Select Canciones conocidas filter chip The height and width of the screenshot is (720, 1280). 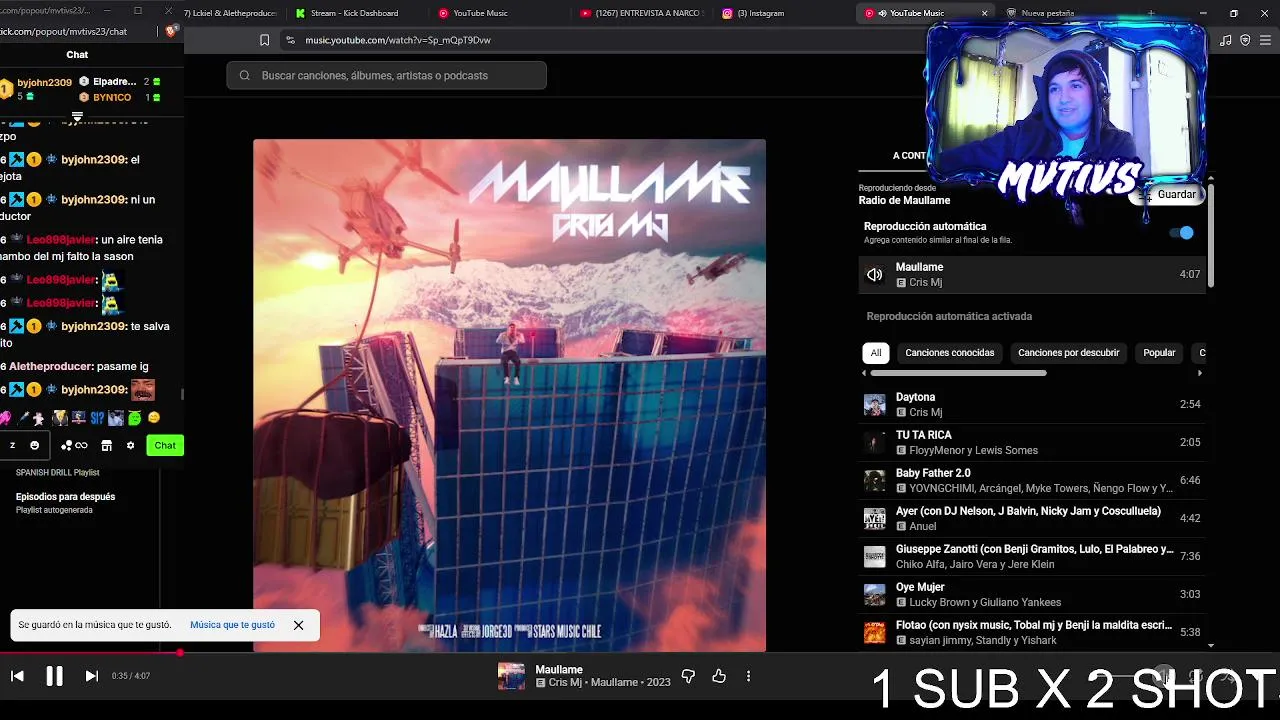[950, 353]
